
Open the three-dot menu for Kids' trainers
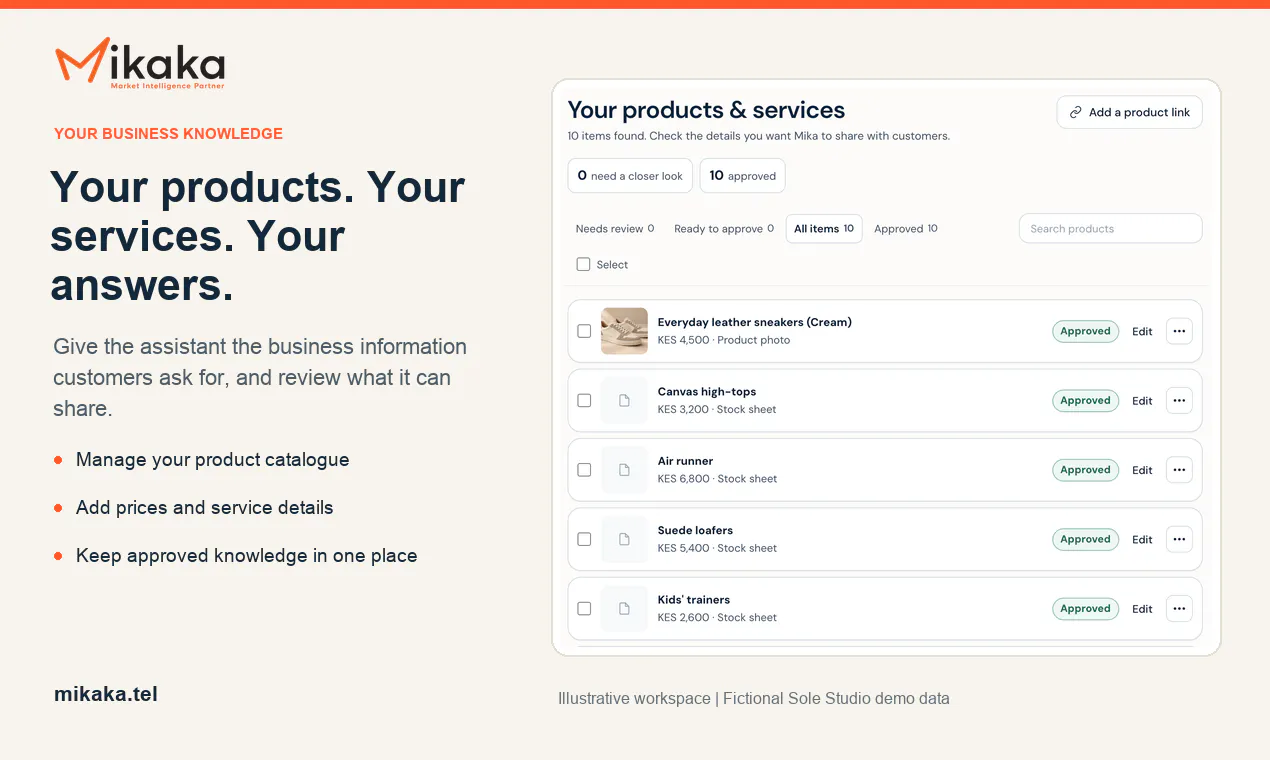(x=1179, y=608)
